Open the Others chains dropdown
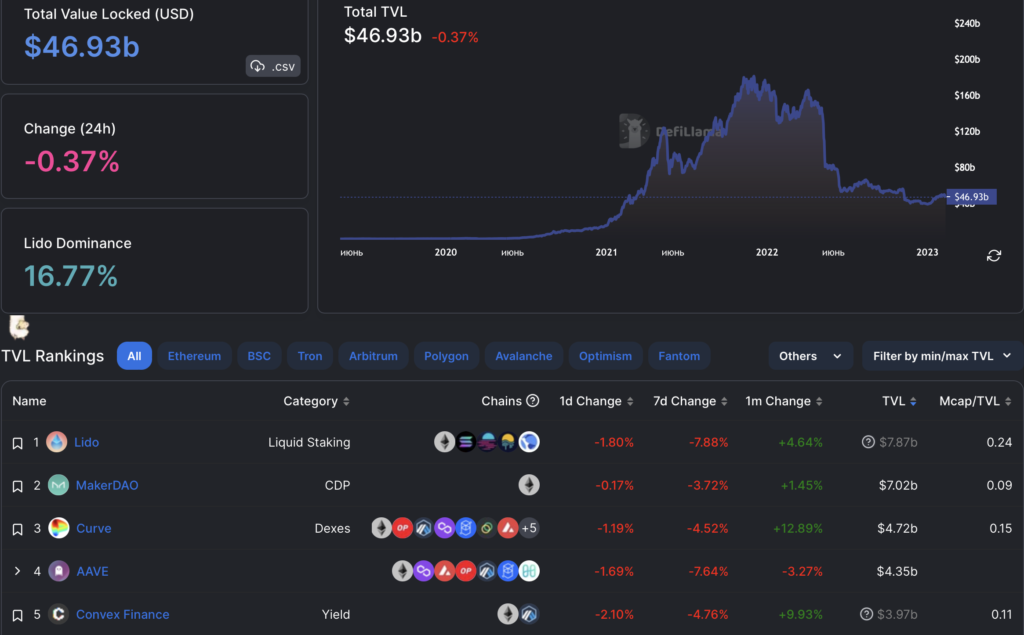This screenshot has height=635, width=1024. click(x=810, y=356)
